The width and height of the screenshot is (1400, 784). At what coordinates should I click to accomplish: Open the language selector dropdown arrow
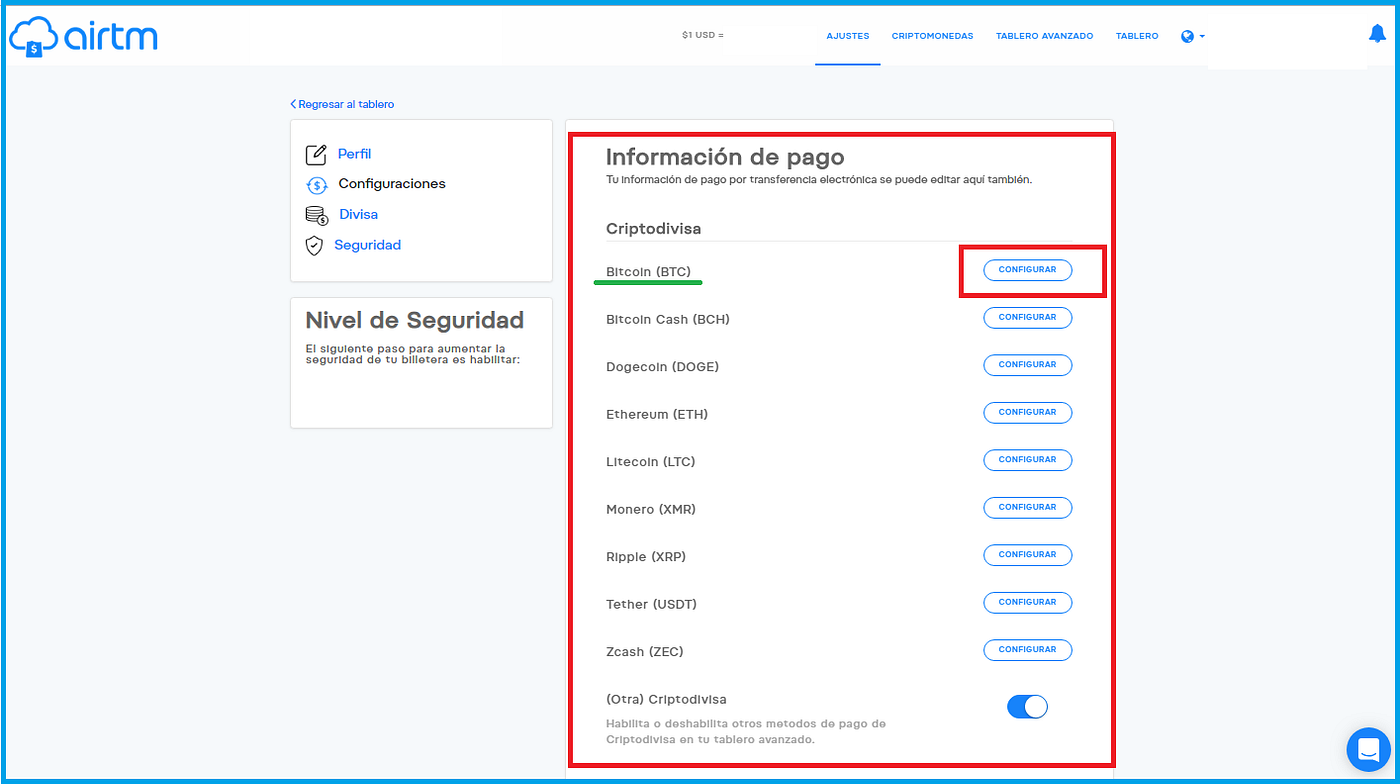click(x=1200, y=37)
